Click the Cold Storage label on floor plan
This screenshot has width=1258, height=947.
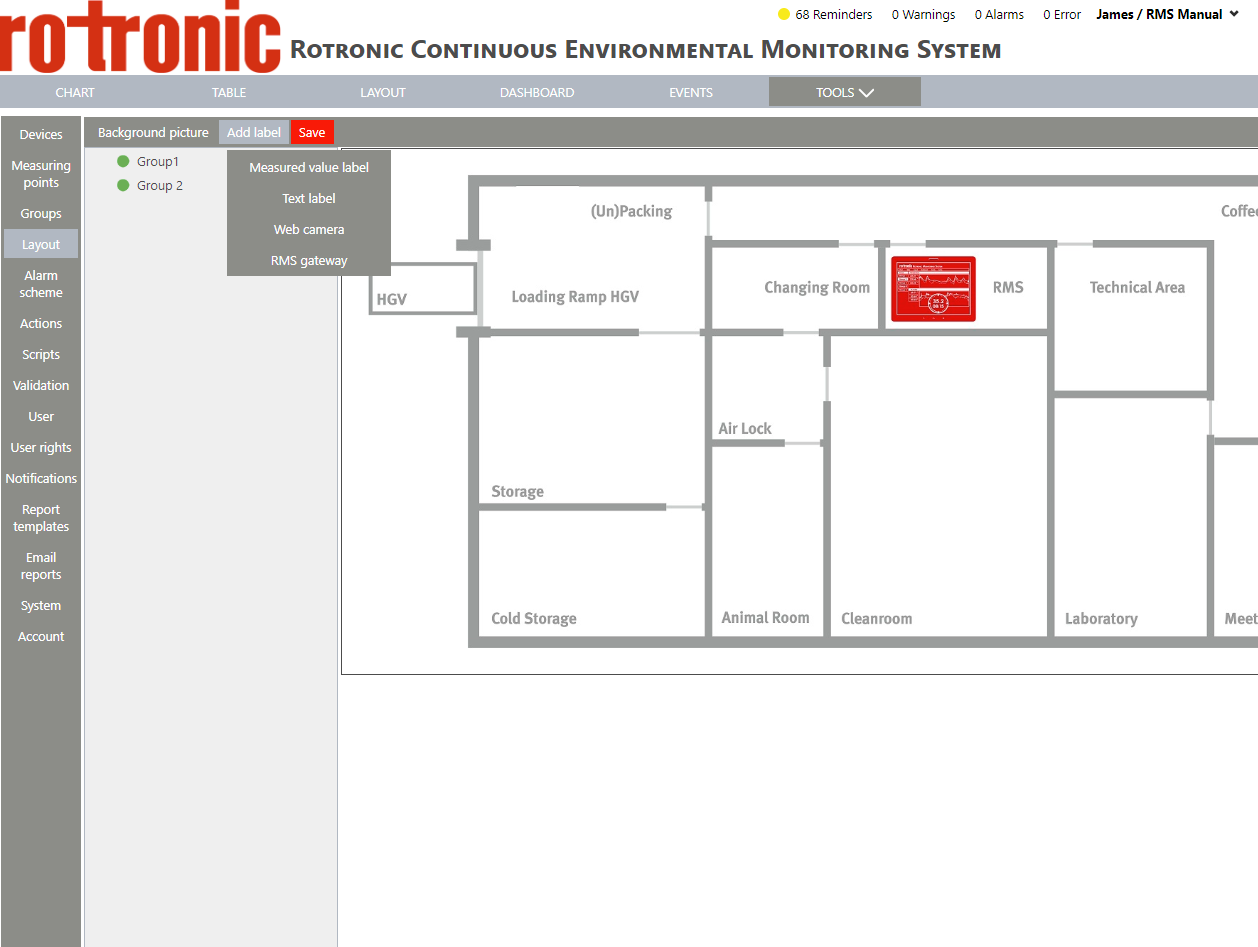click(x=534, y=618)
